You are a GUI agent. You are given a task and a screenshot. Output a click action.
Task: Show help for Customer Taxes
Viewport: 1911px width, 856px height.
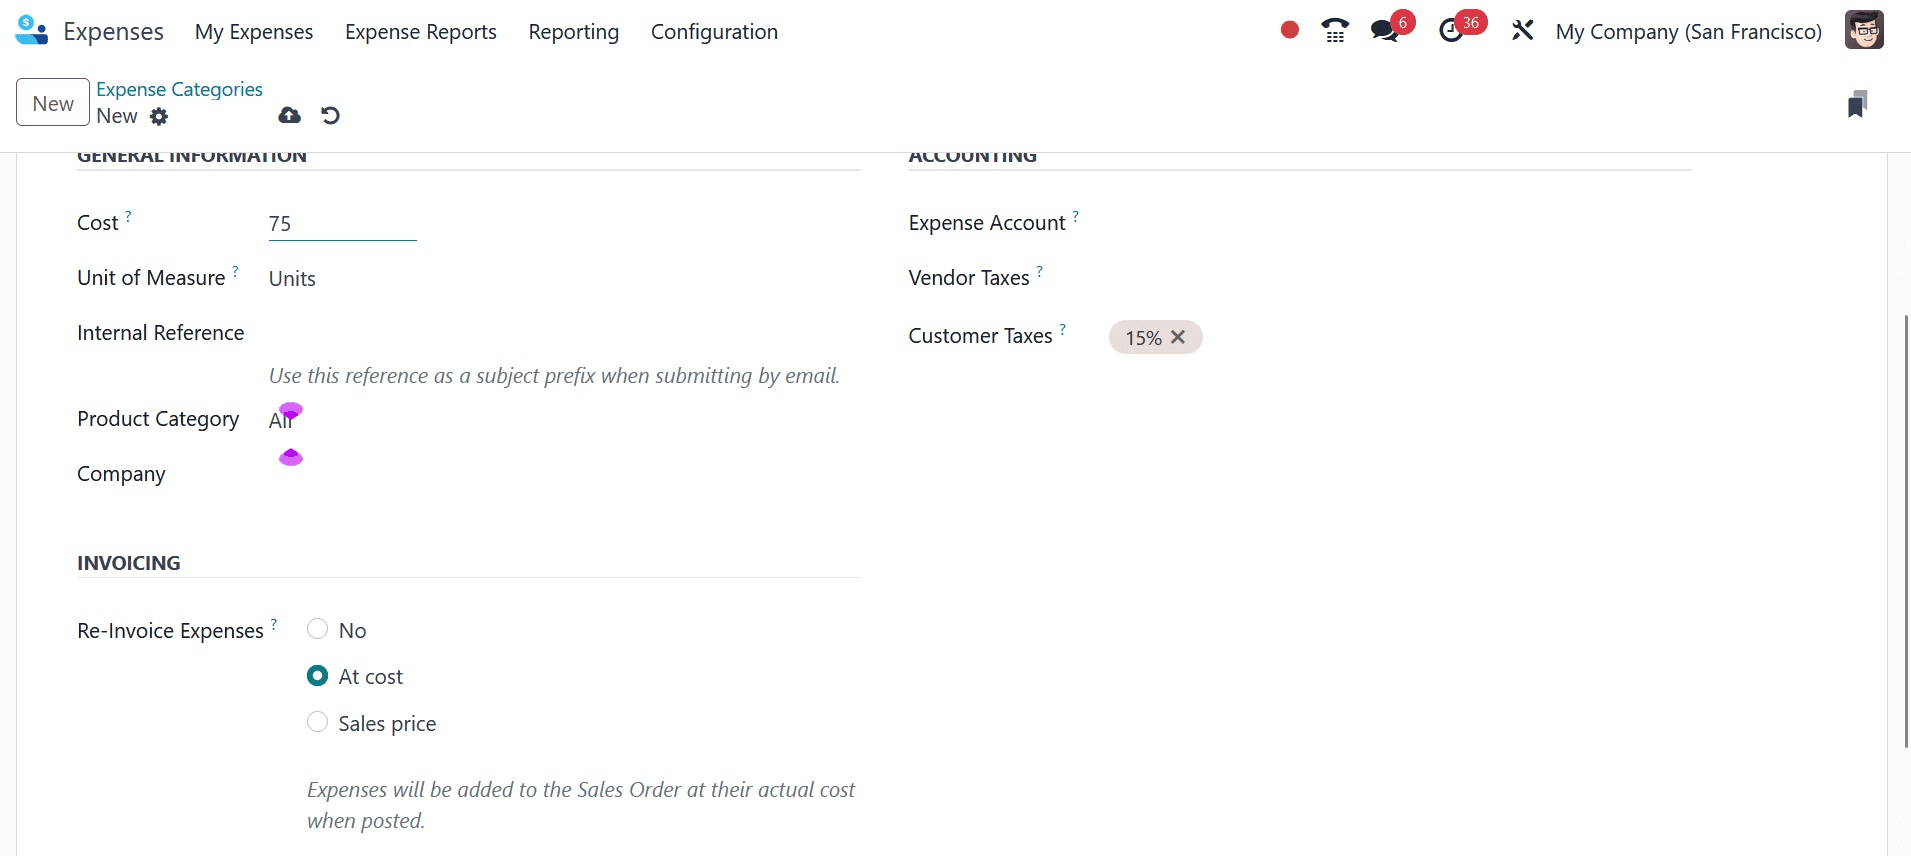pos(1062,328)
